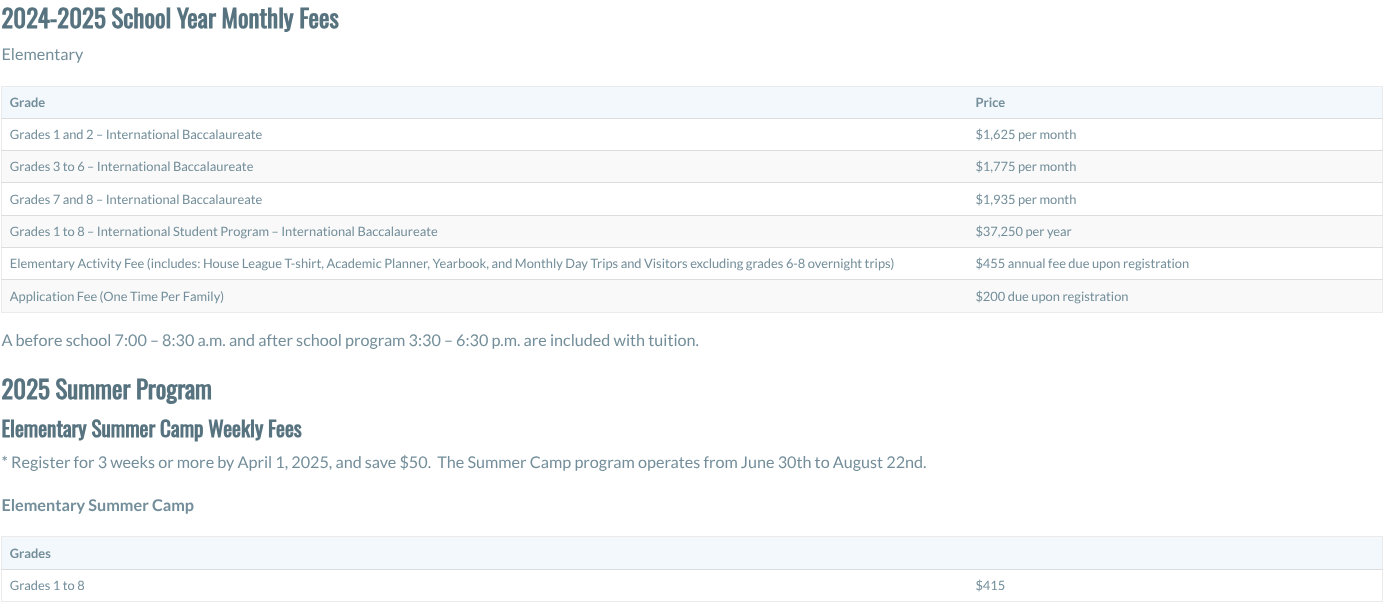Select the International Student Program row

click(692, 231)
